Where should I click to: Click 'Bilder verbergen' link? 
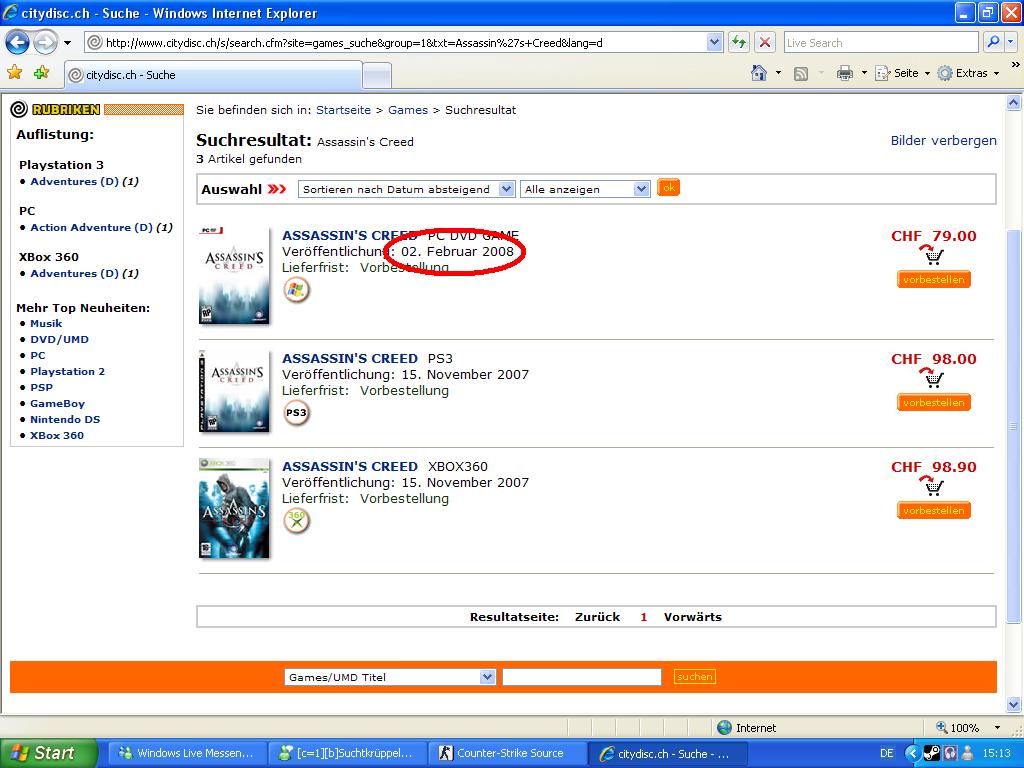944,140
